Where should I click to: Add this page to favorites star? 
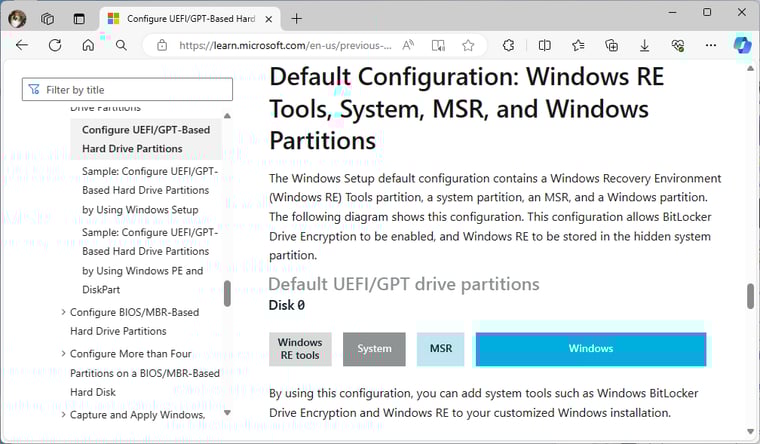(x=468, y=45)
